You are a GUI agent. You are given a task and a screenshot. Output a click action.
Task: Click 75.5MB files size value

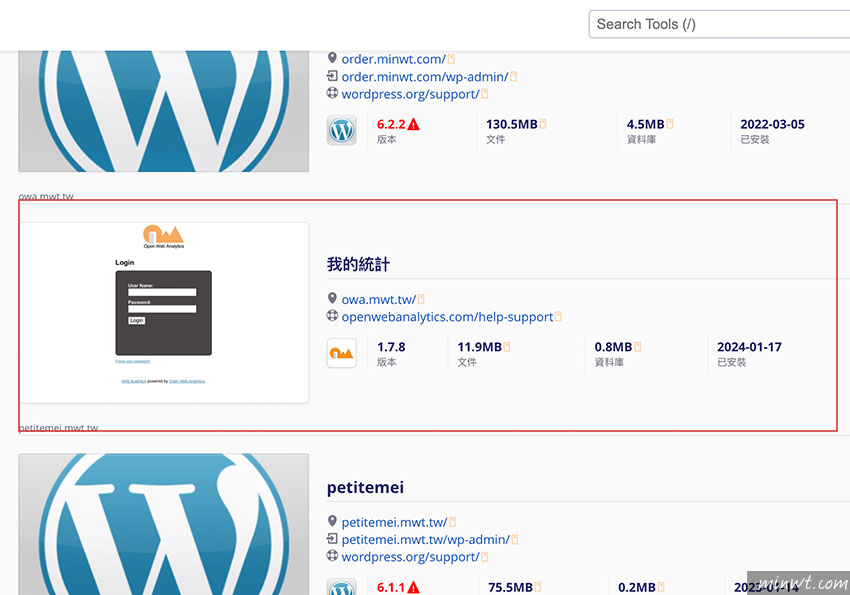pyautogui.click(x=510, y=587)
